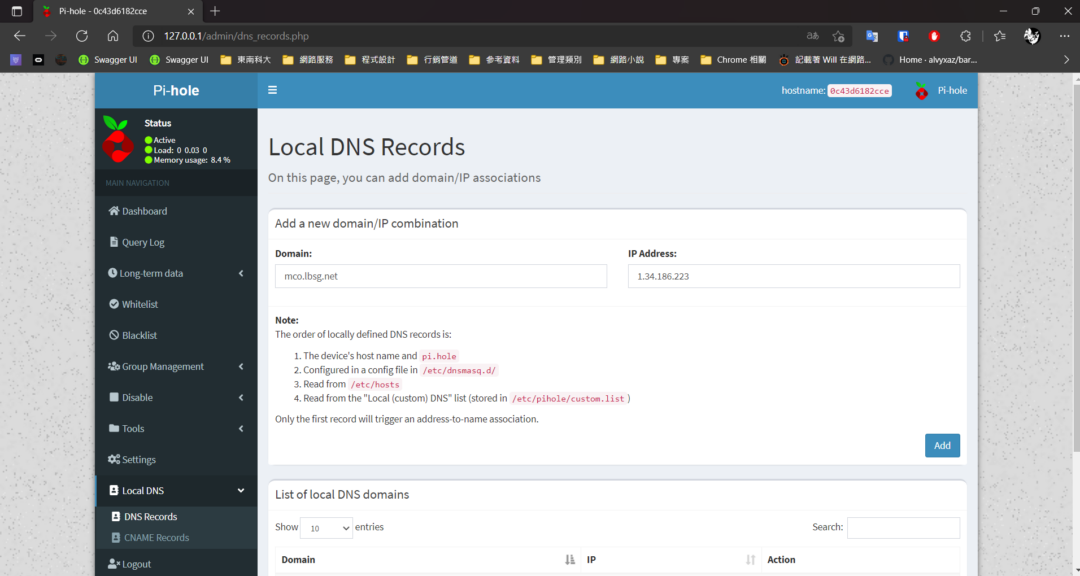The height and width of the screenshot is (576, 1080).
Task: Click the pi.hole code text
Action: pyautogui.click(x=439, y=356)
